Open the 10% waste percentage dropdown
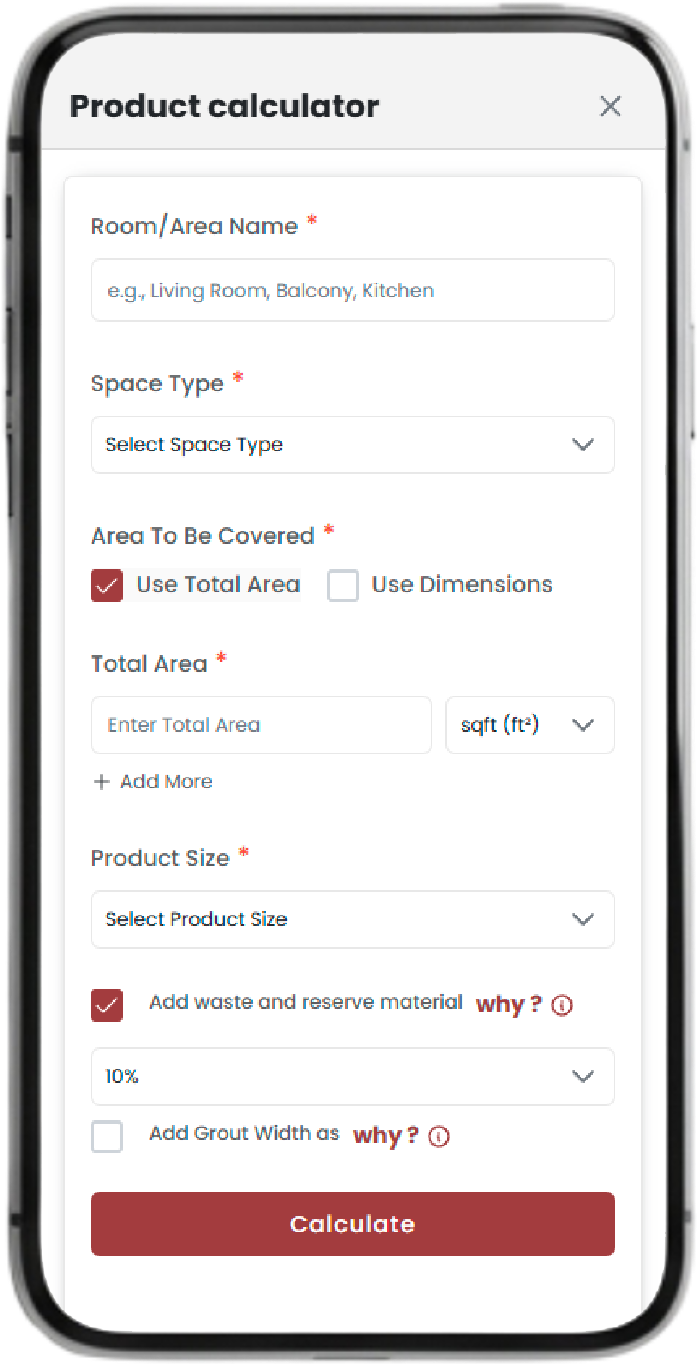Viewport: 697px width, 1364px height. (x=353, y=1077)
